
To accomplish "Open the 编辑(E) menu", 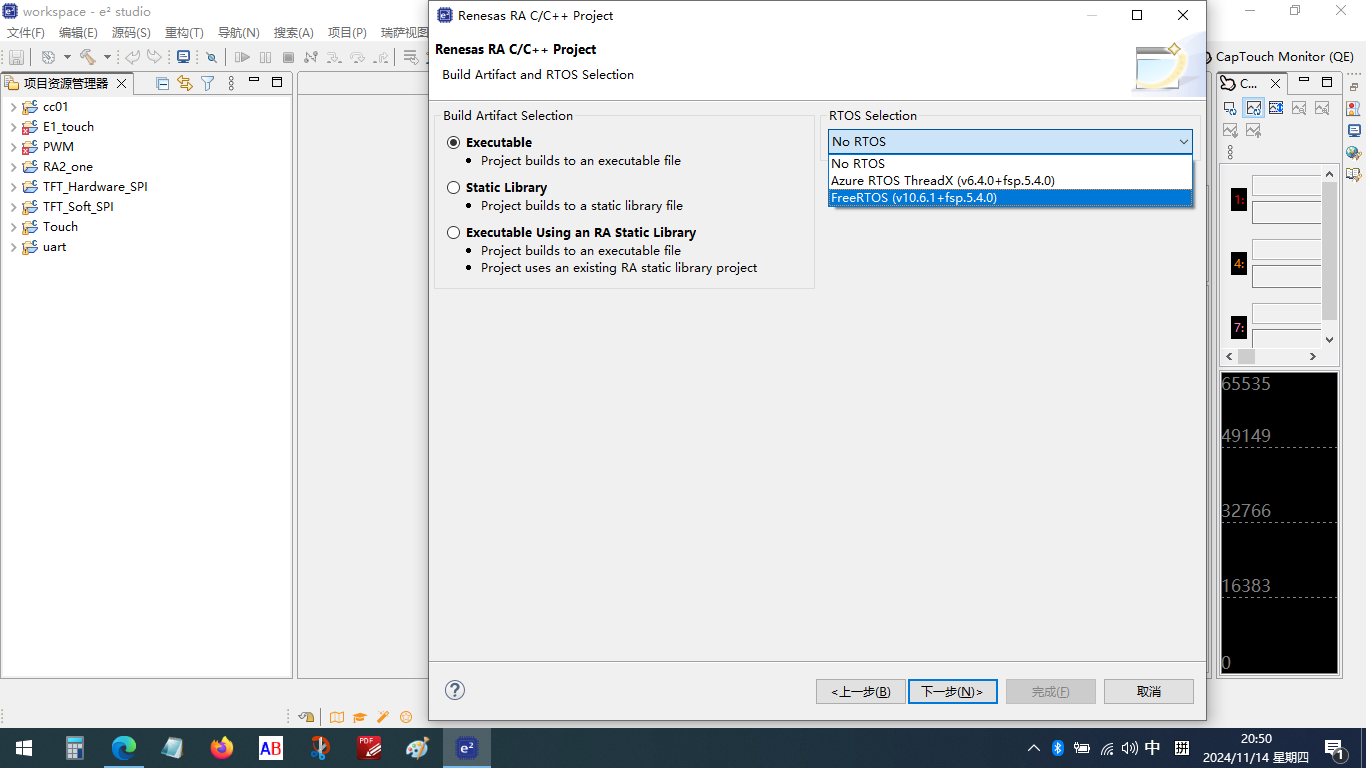I will (x=78, y=33).
